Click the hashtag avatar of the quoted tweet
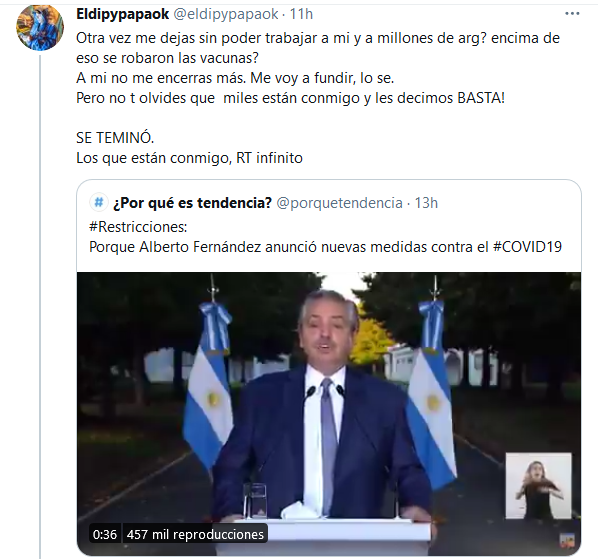Image resolution: width=598 pixels, height=559 pixels. 99,202
